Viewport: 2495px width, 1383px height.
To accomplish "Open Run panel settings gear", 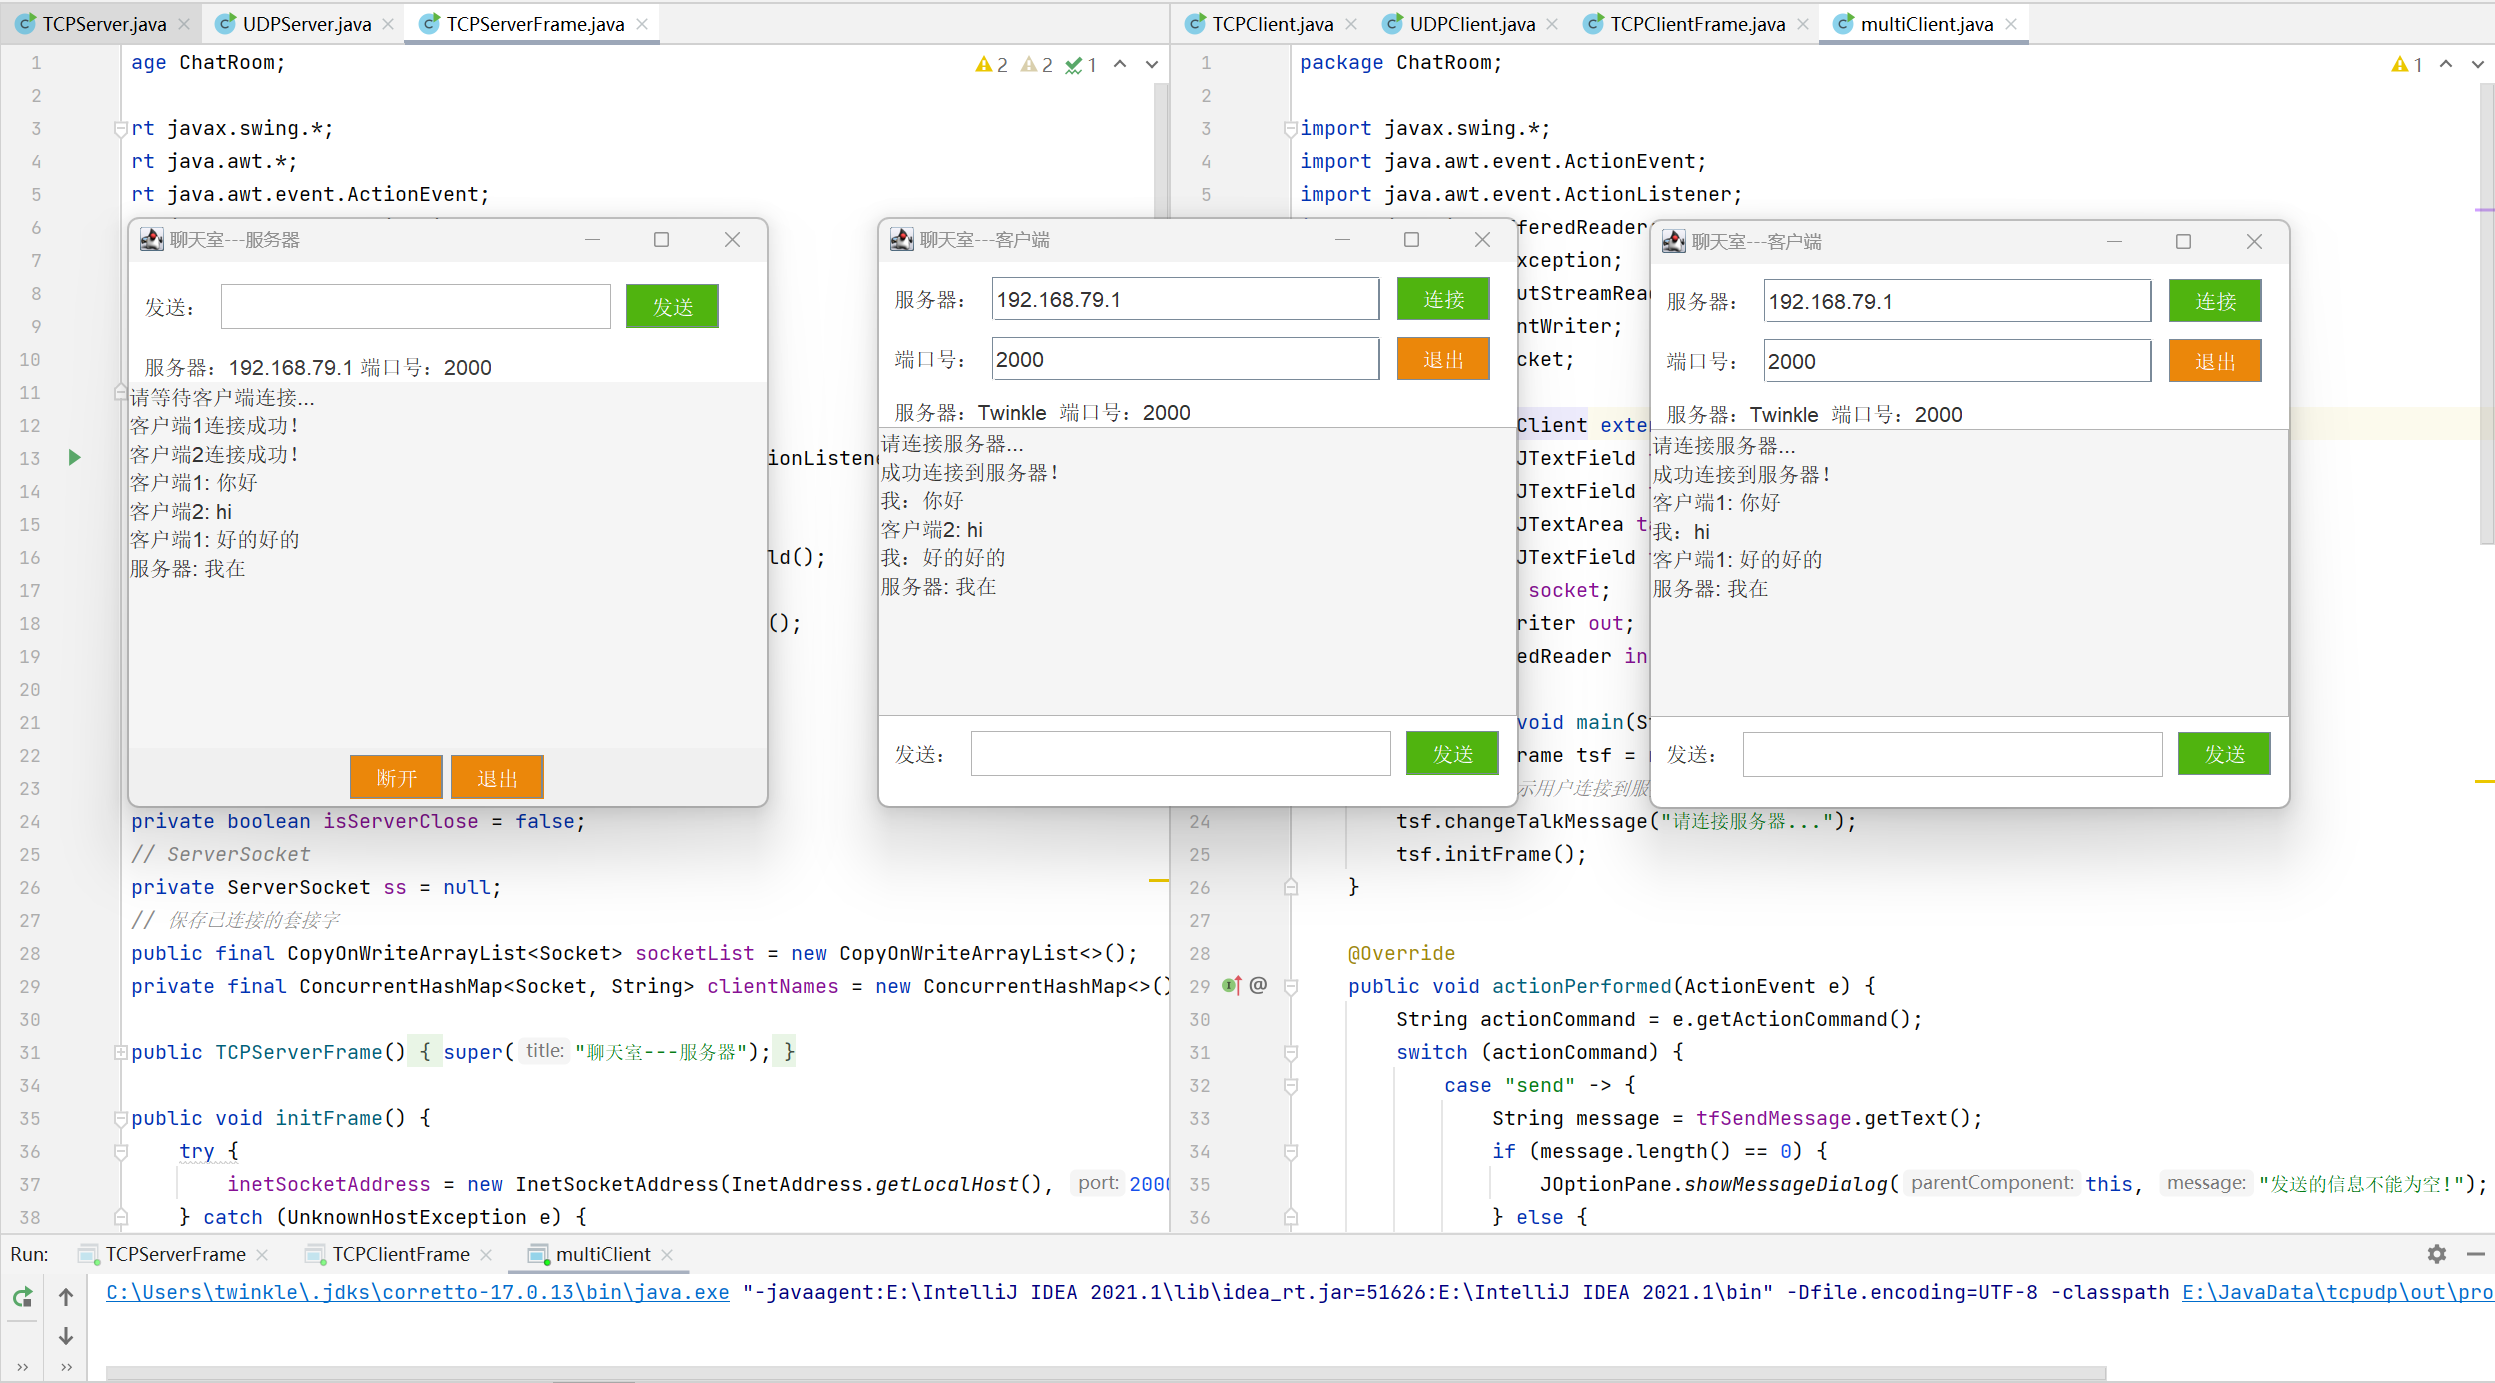I will tap(2436, 1254).
